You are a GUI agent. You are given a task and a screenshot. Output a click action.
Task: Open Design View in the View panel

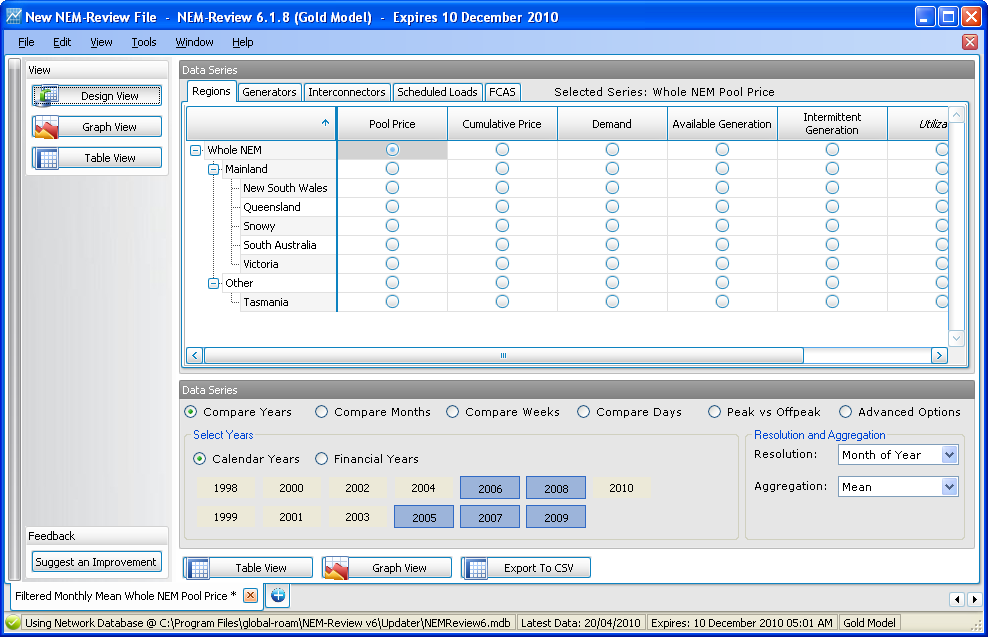point(97,96)
